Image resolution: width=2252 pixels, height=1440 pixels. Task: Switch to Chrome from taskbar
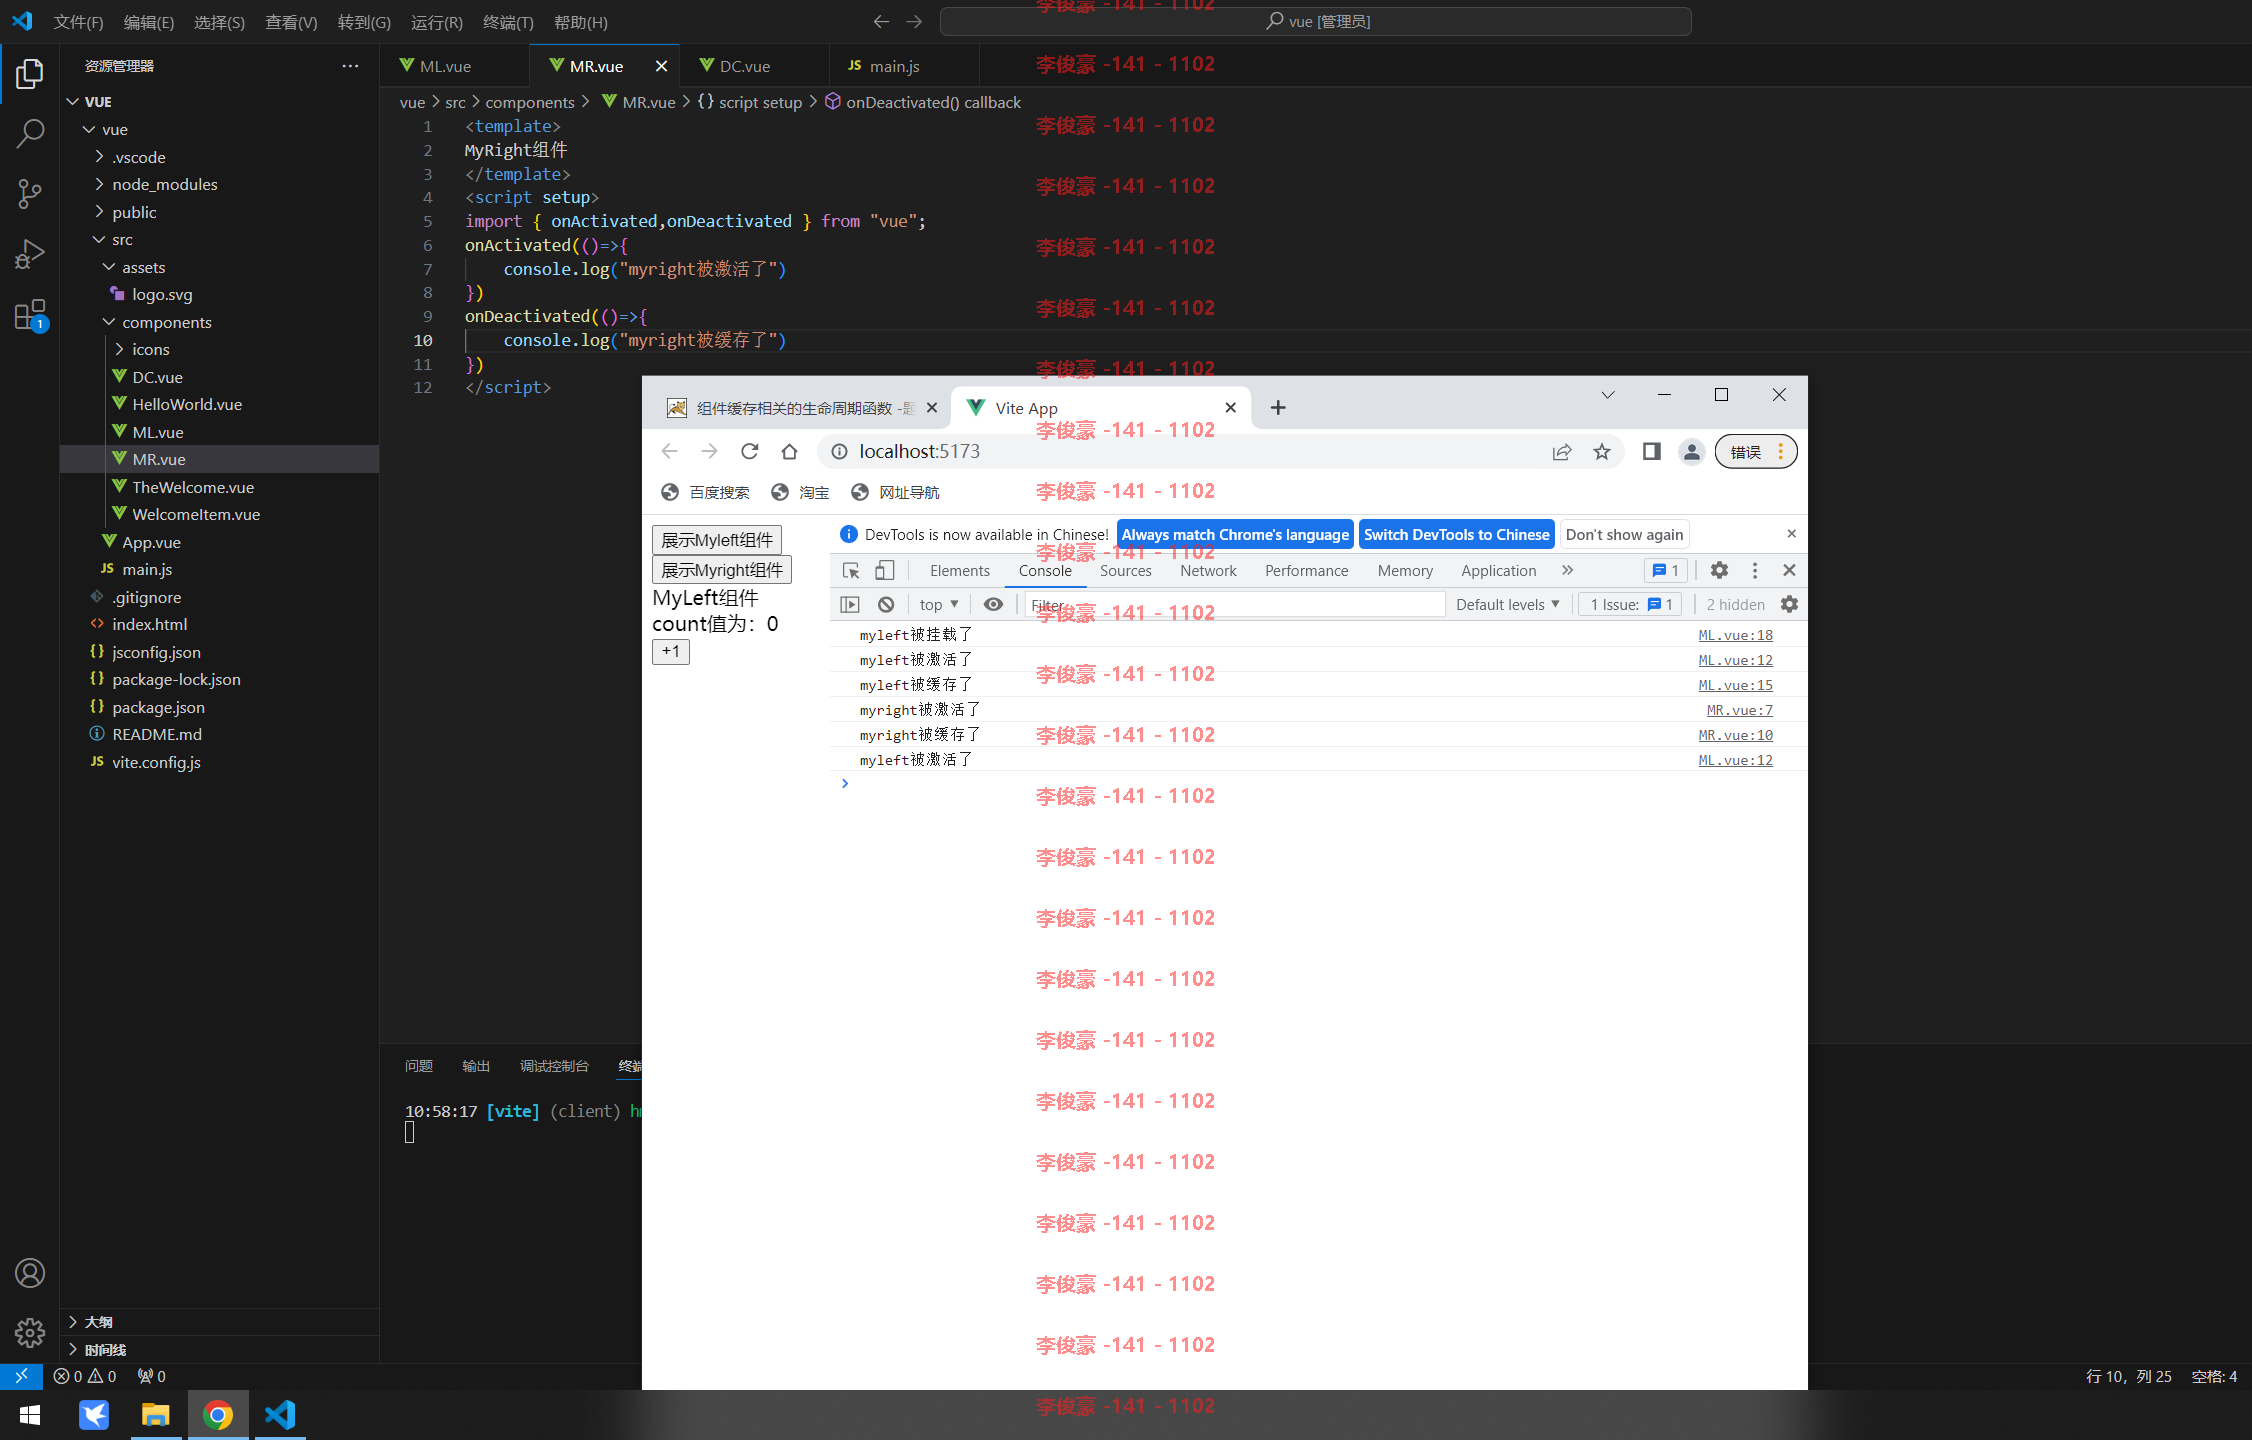[218, 1415]
